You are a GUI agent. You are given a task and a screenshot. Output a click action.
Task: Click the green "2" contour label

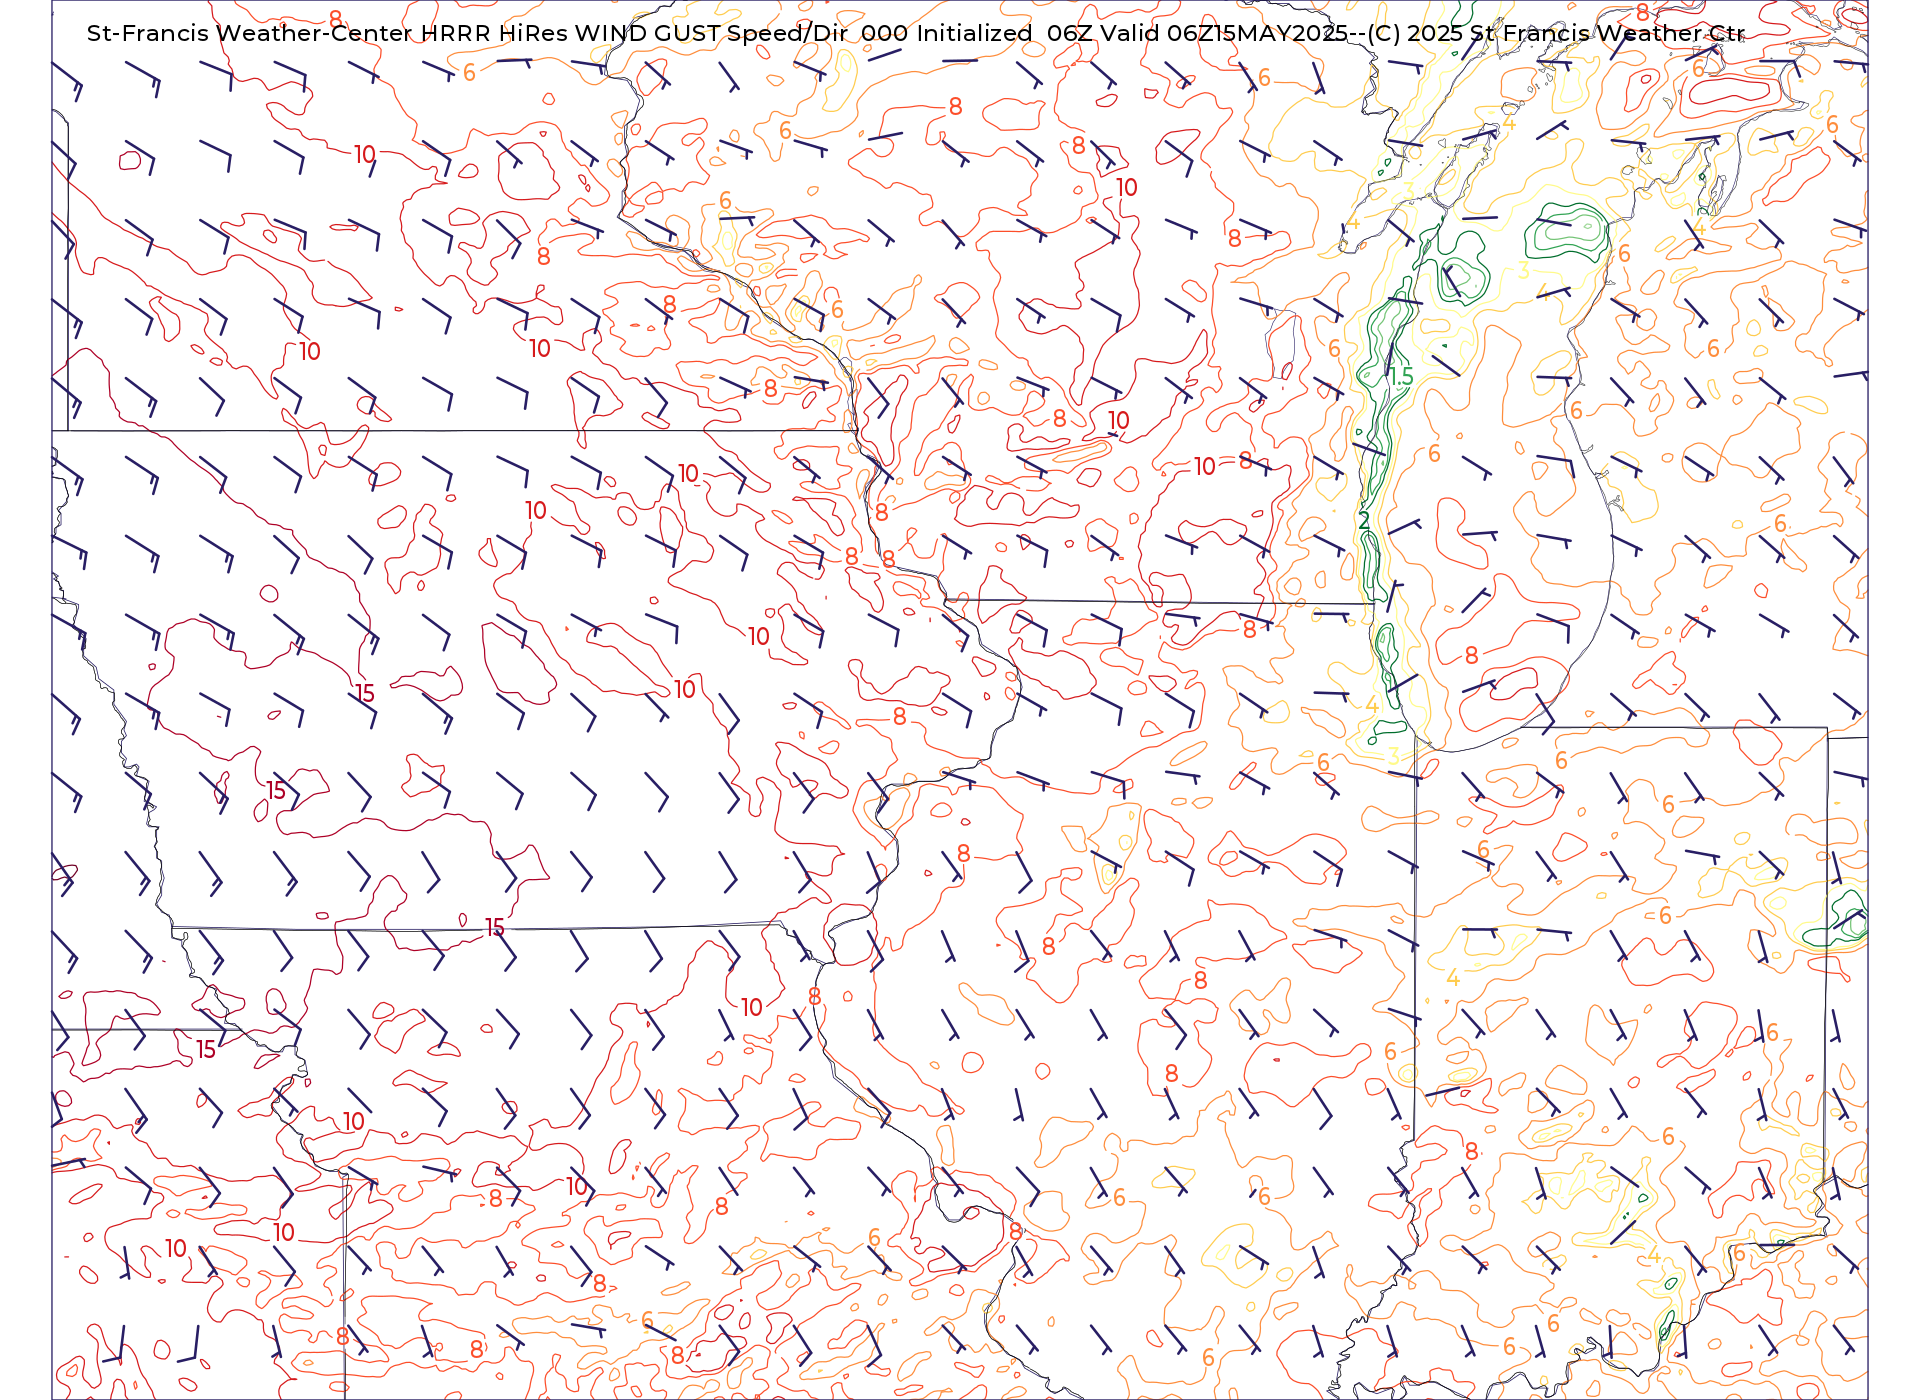[x=1364, y=521]
